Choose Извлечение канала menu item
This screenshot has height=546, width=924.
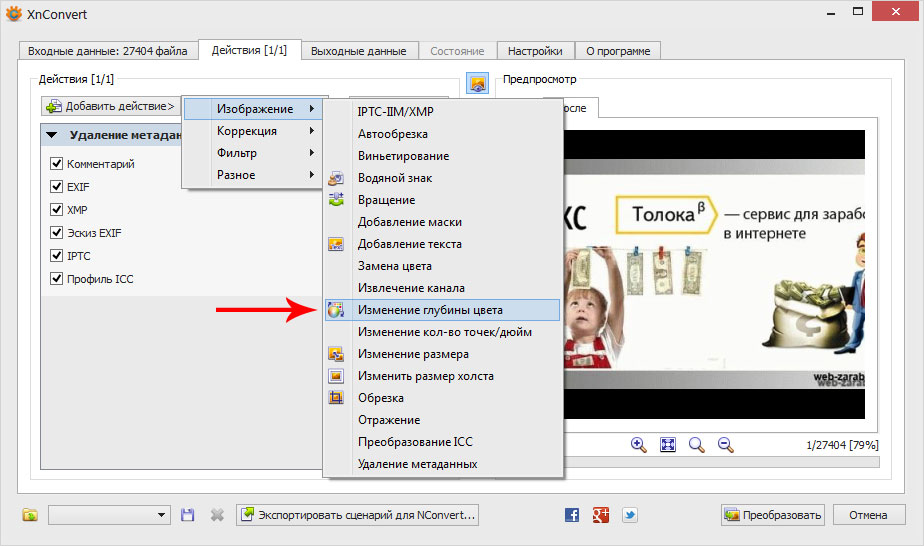pos(442,287)
